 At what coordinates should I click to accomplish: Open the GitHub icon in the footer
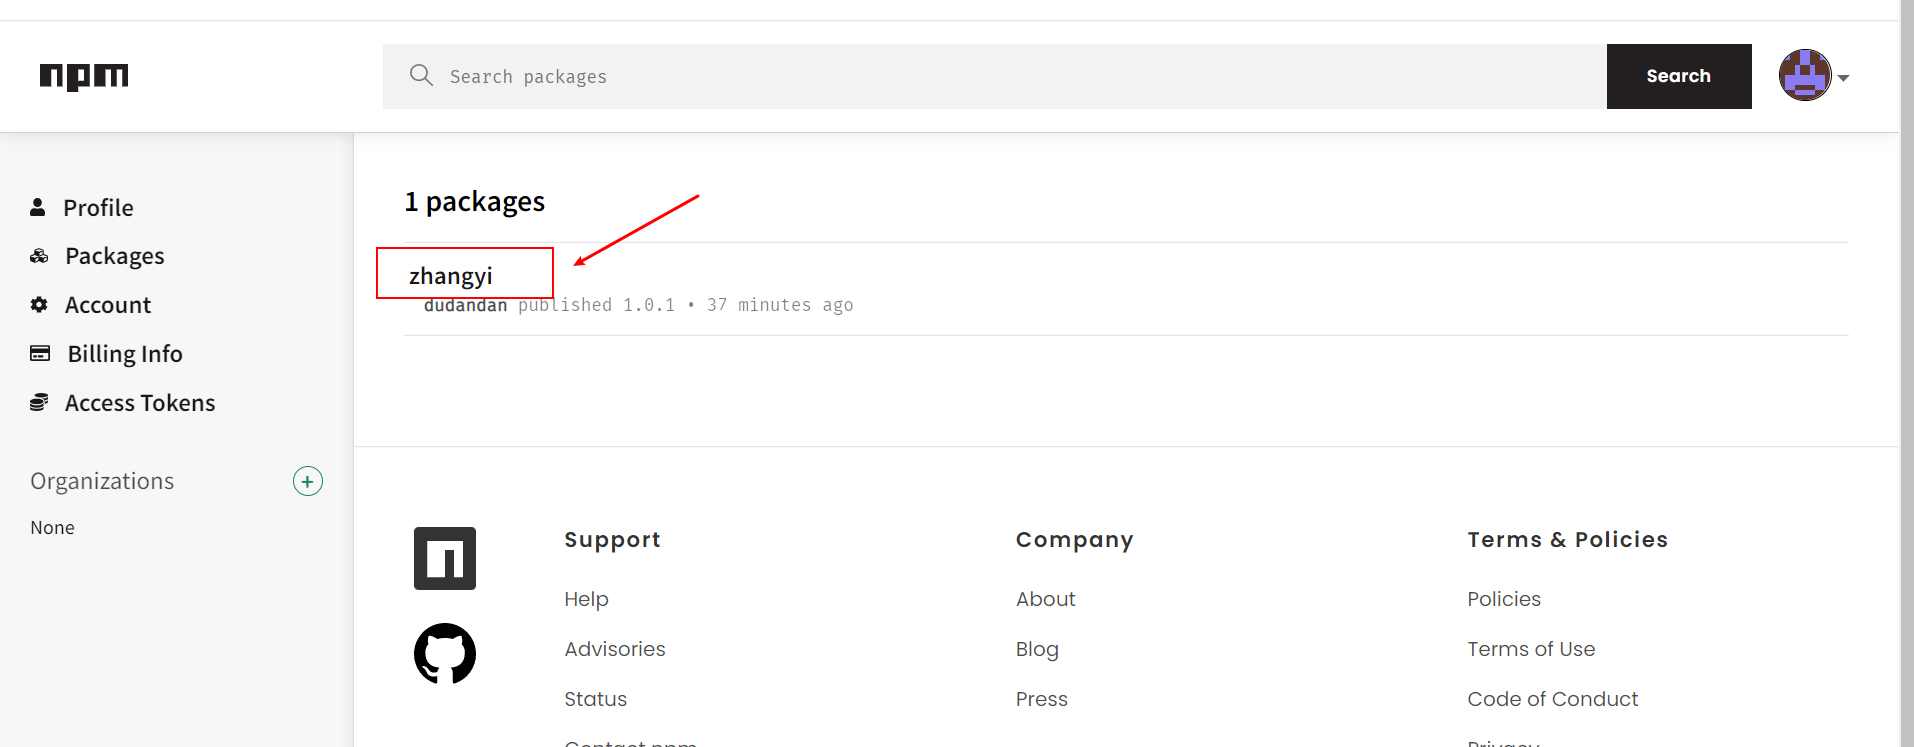coord(445,654)
